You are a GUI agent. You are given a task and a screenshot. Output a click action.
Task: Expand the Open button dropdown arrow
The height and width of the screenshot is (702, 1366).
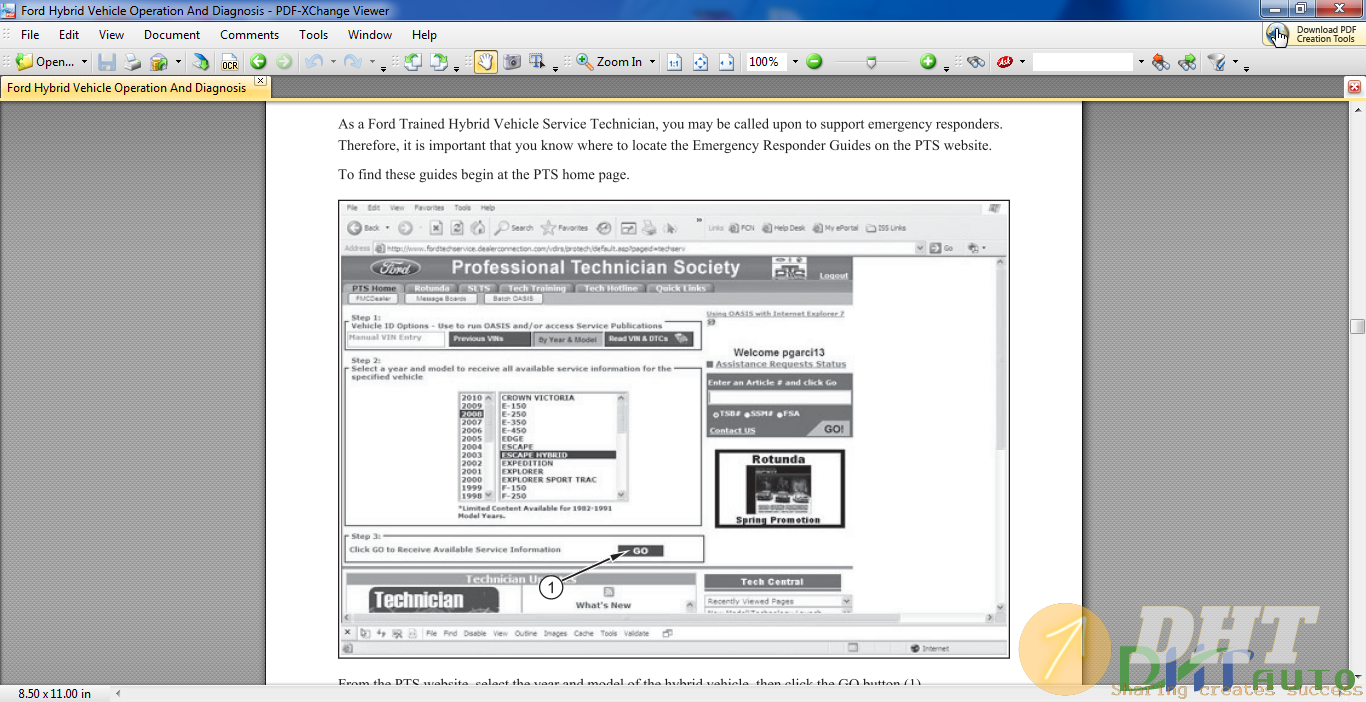click(x=84, y=62)
